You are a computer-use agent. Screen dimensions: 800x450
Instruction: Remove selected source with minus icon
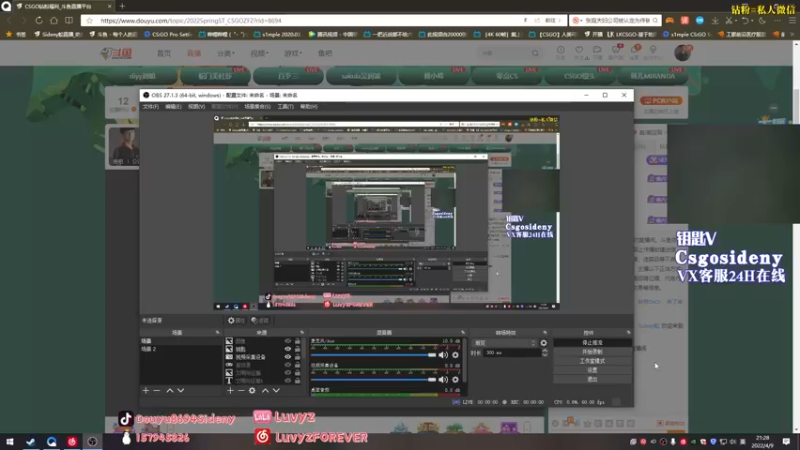coord(241,390)
